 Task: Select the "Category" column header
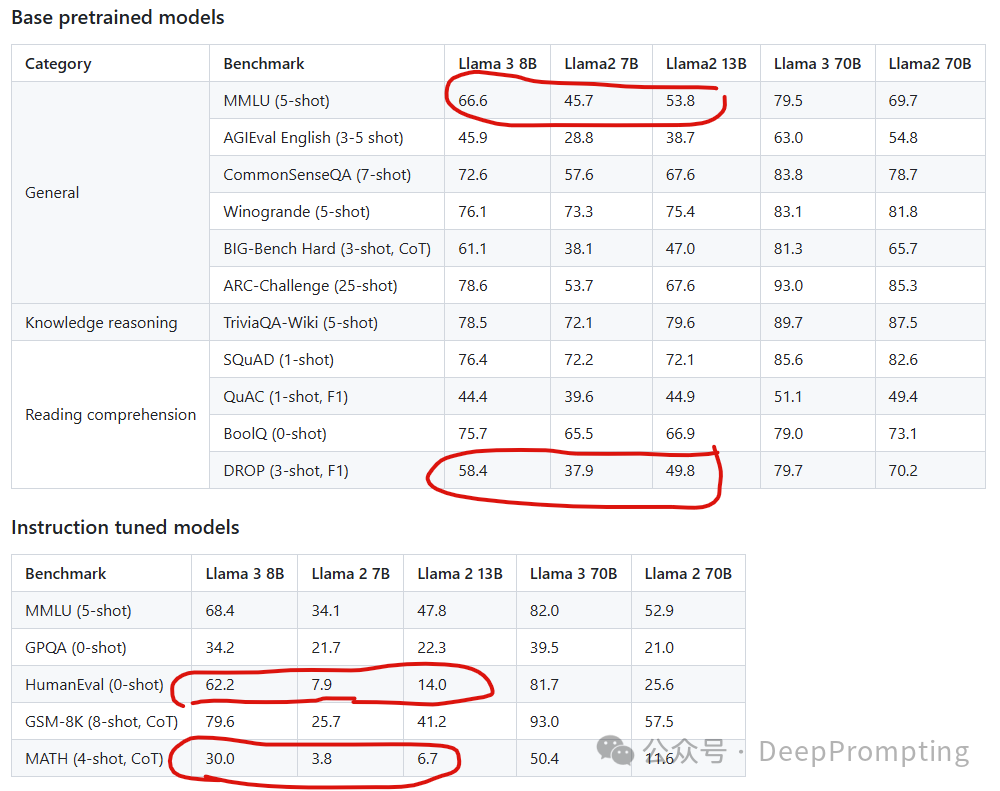58,64
